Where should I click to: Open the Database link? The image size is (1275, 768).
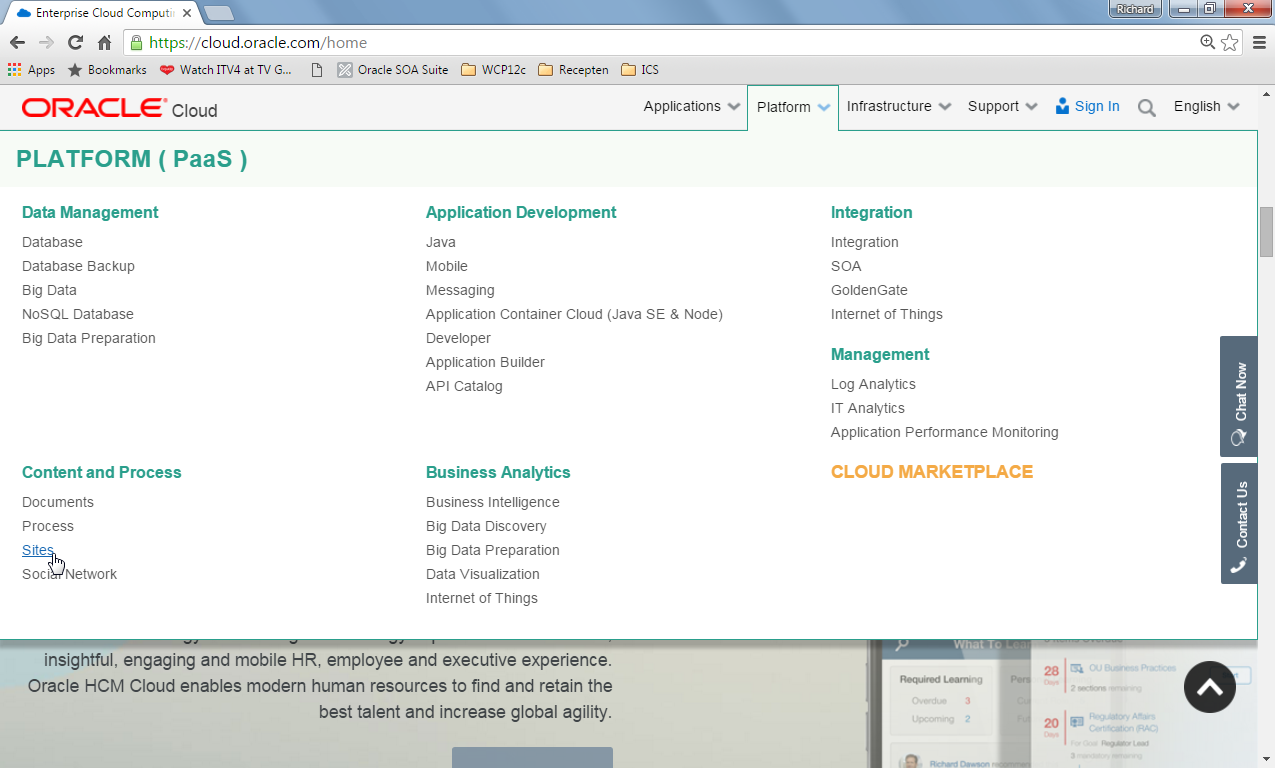52,242
